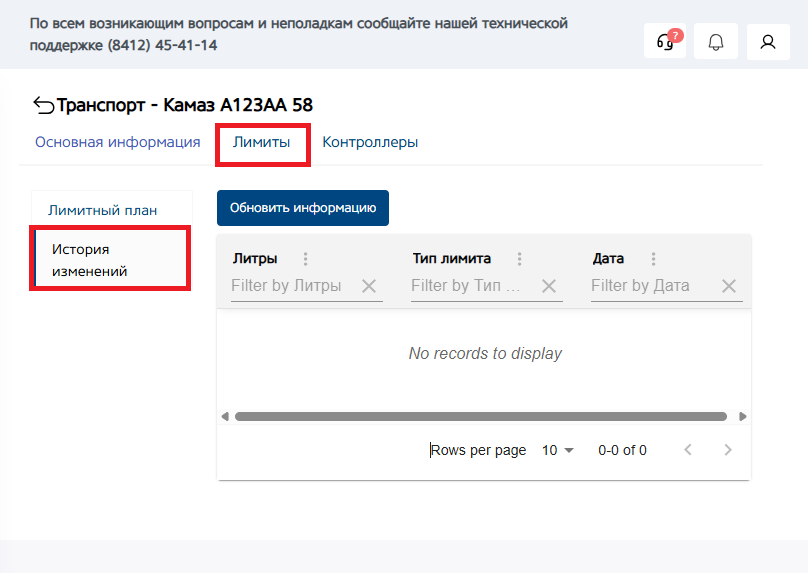Open the user profile icon

point(768,41)
